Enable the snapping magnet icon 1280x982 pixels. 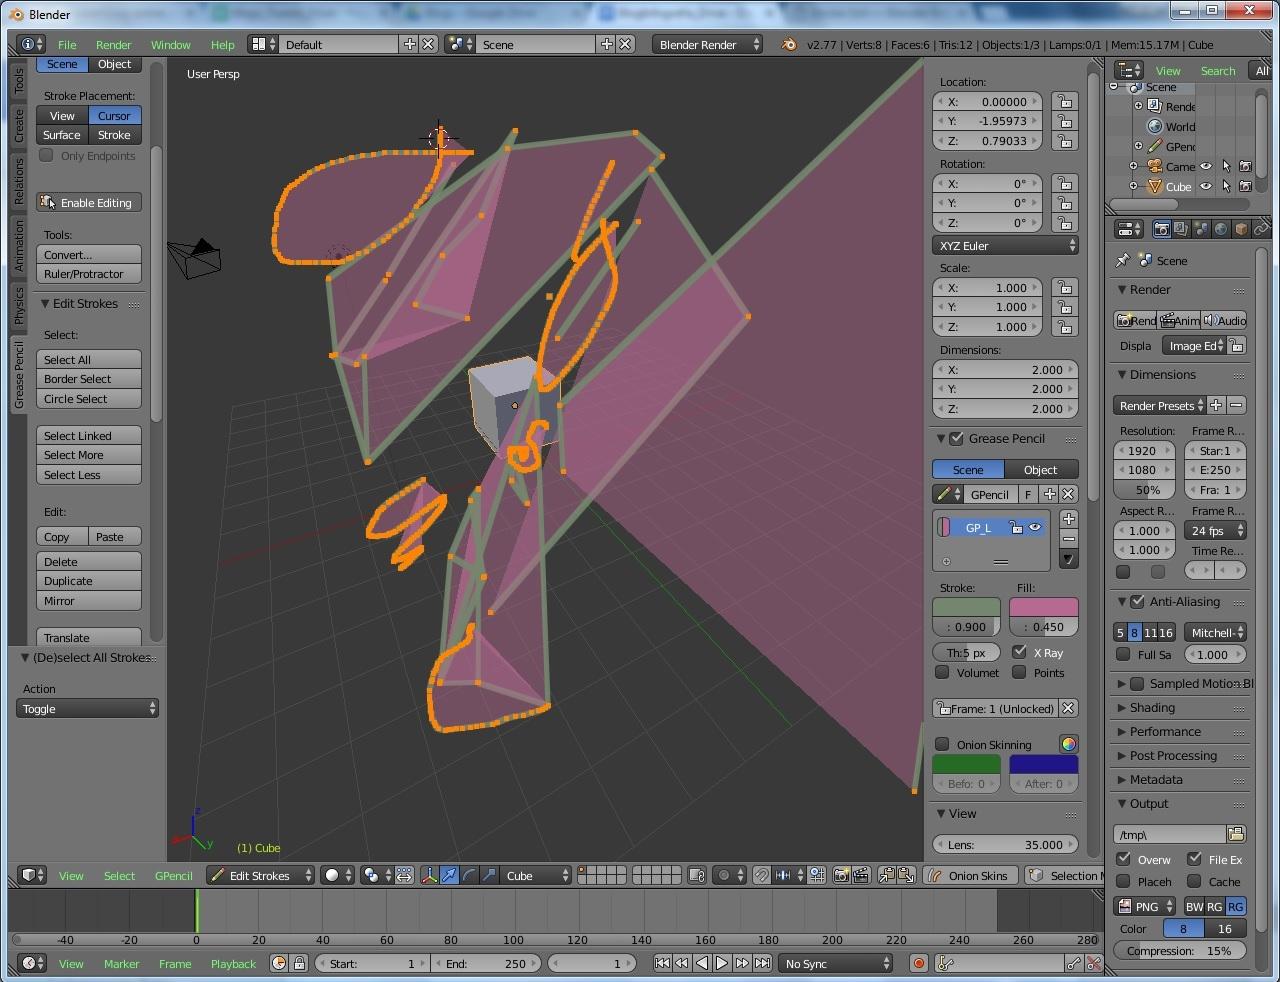point(763,875)
